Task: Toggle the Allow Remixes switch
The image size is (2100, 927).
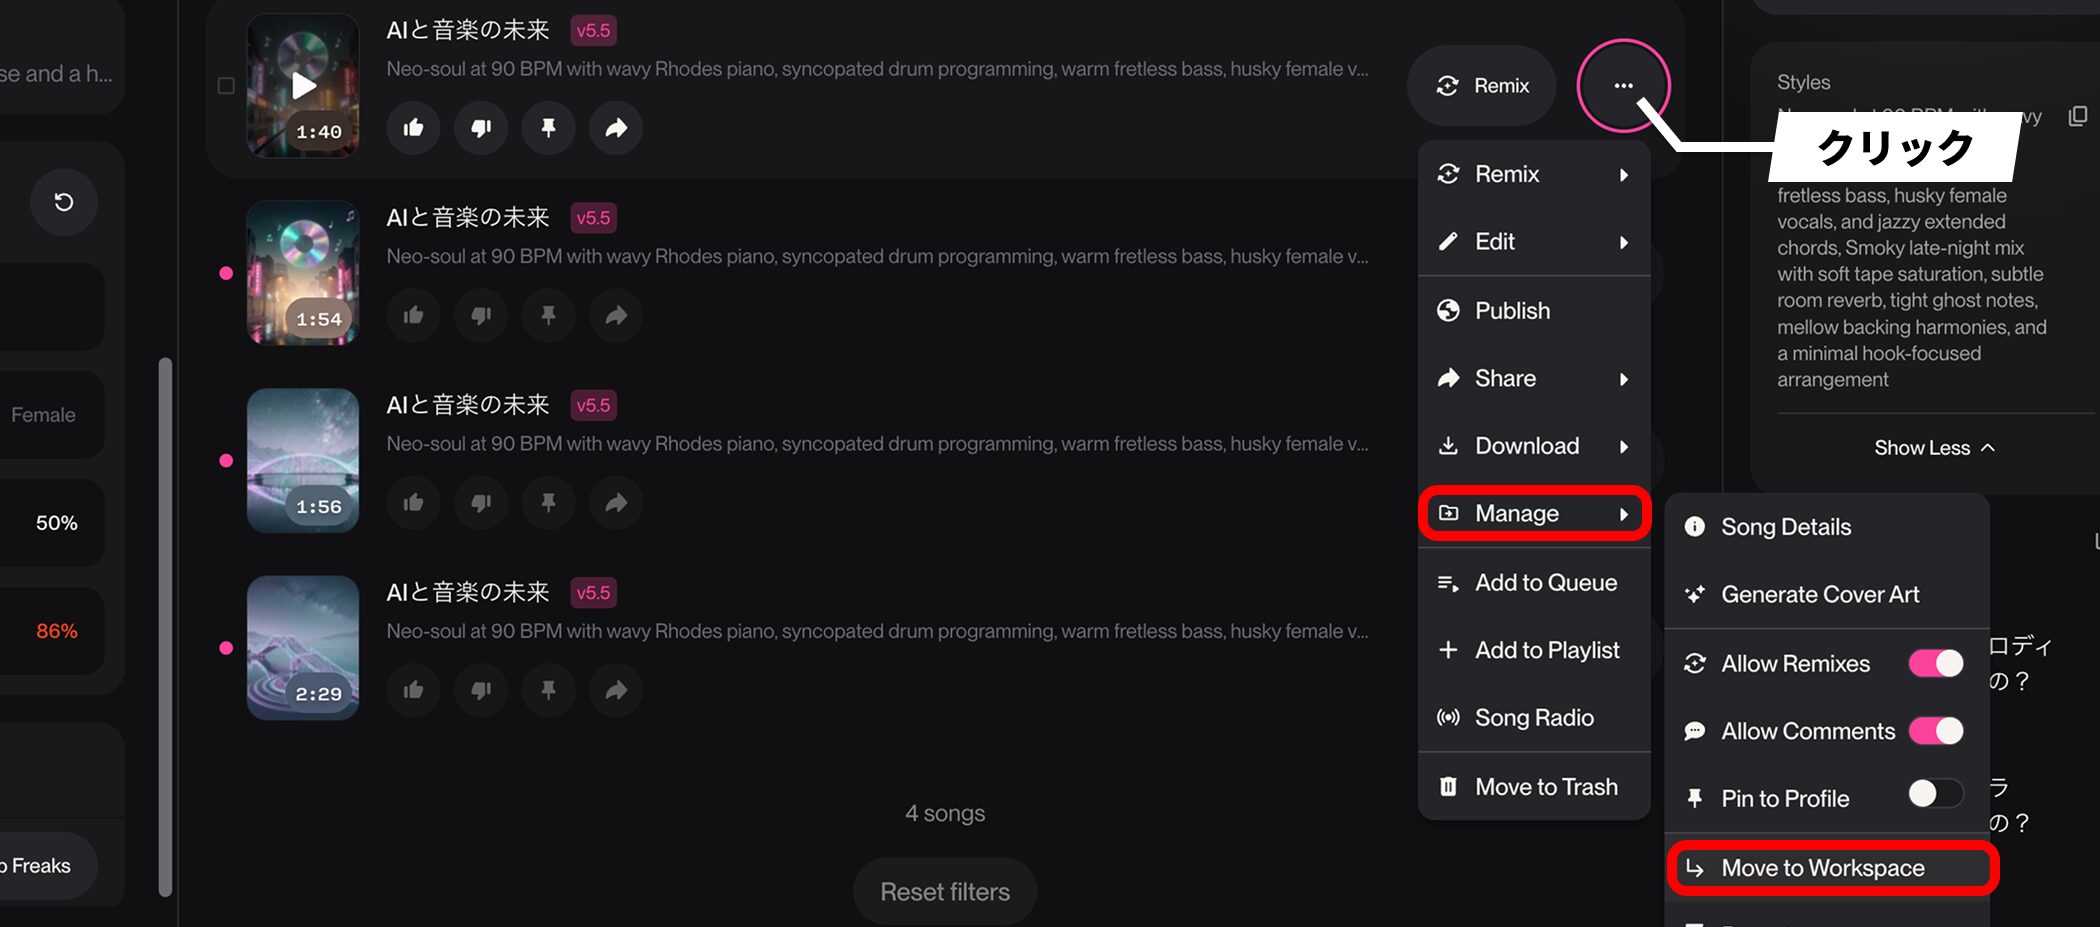Action: [1936, 663]
